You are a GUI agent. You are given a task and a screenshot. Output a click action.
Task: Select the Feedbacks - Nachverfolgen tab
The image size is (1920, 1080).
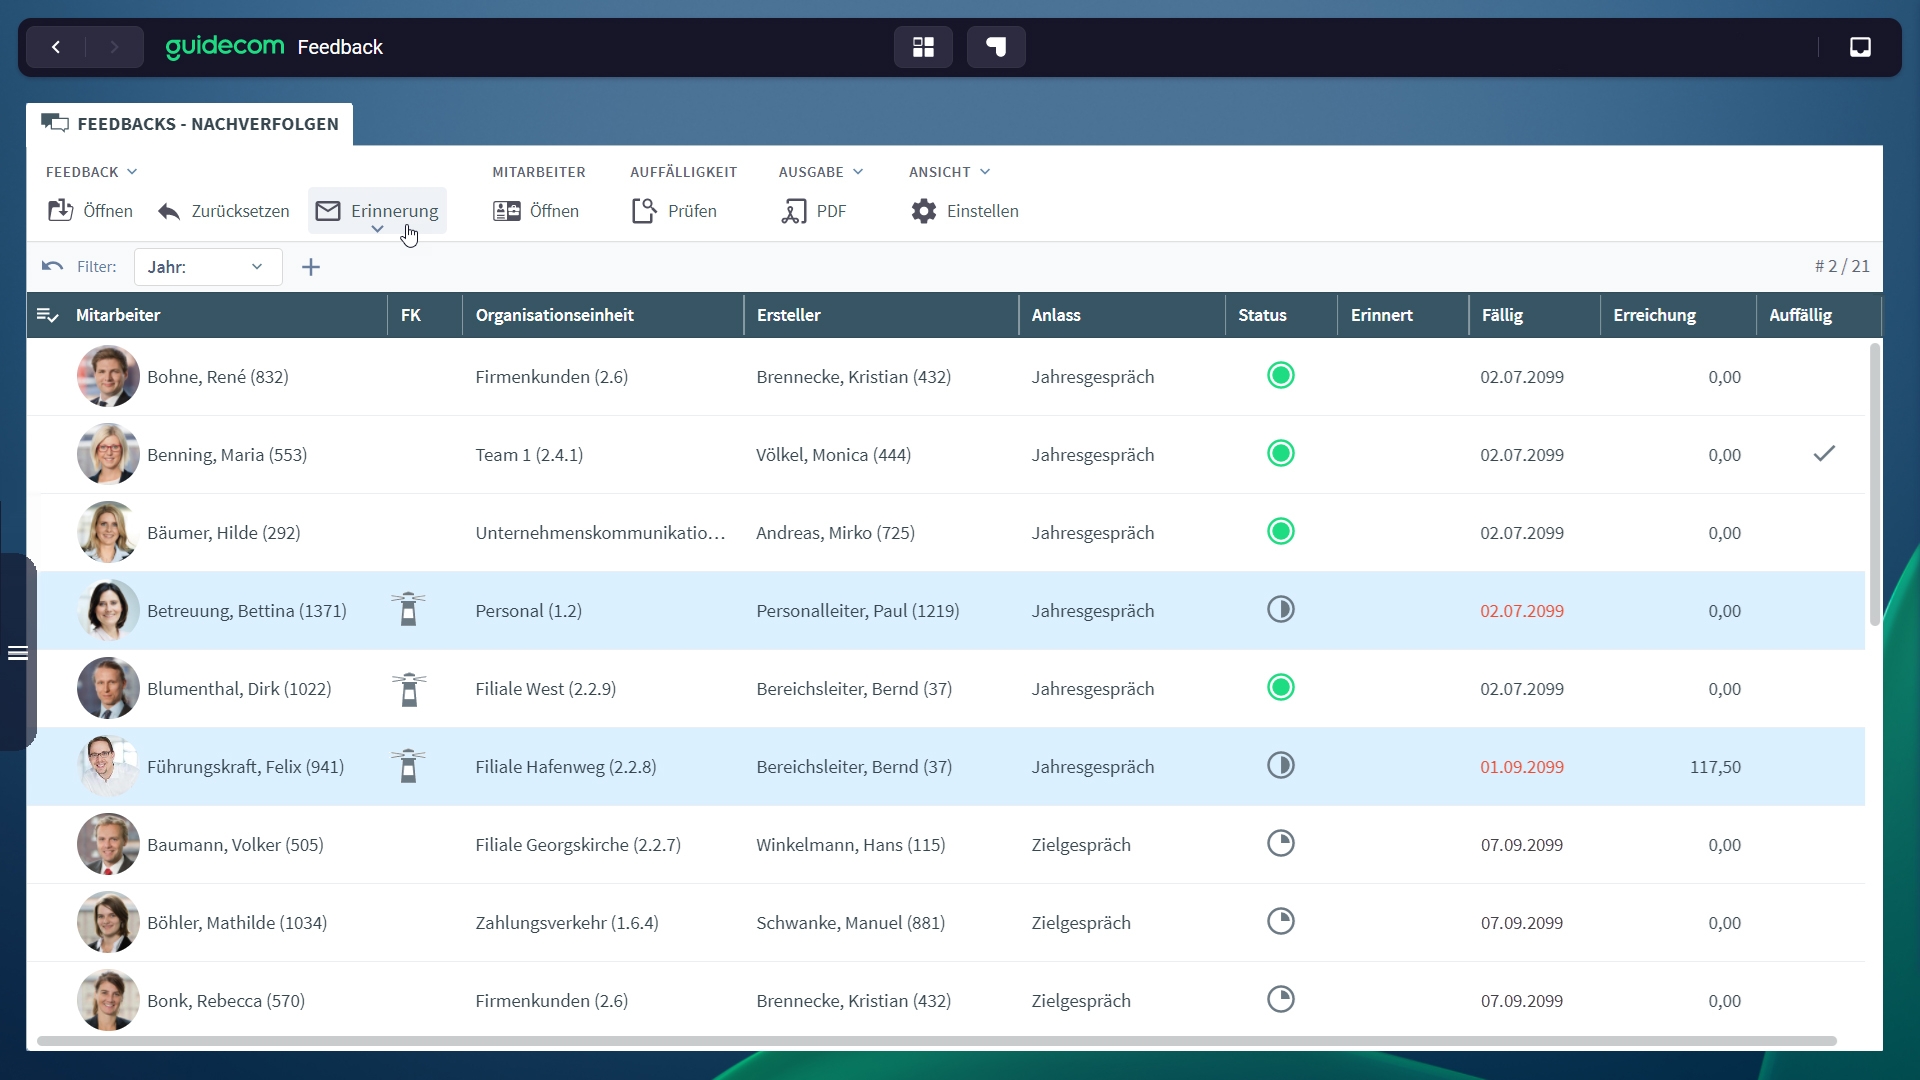(x=190, y=124)
